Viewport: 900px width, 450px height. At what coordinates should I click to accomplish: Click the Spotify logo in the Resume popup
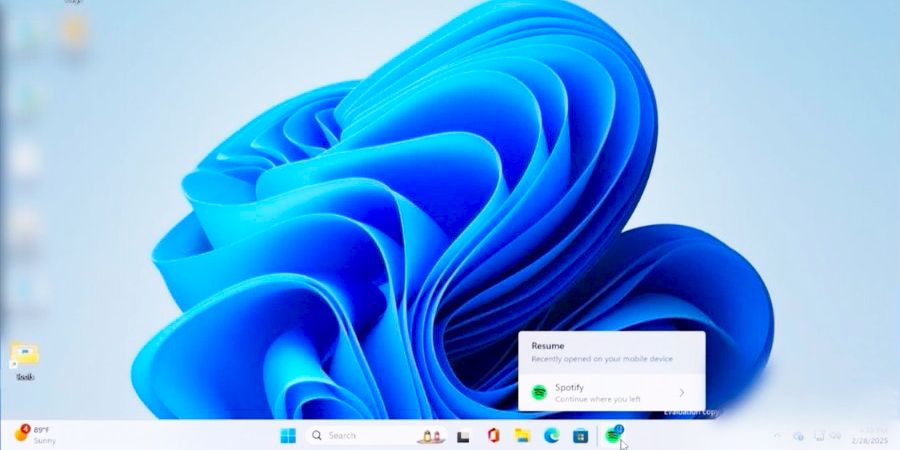[539, 392]
